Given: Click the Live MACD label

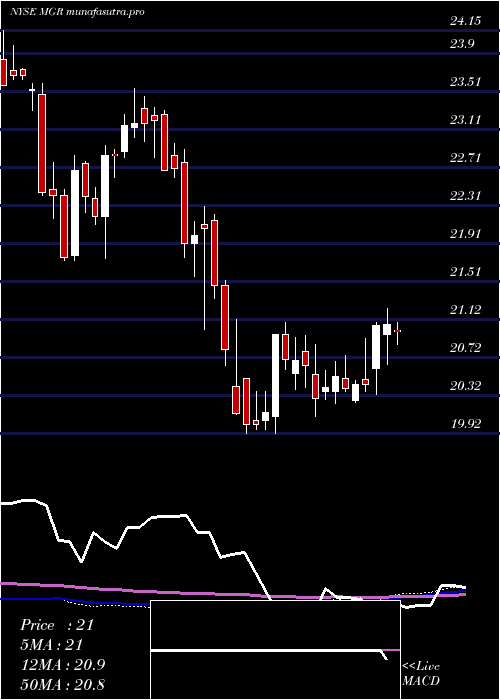Looking at the screenshot, I should tap(421, 673).
